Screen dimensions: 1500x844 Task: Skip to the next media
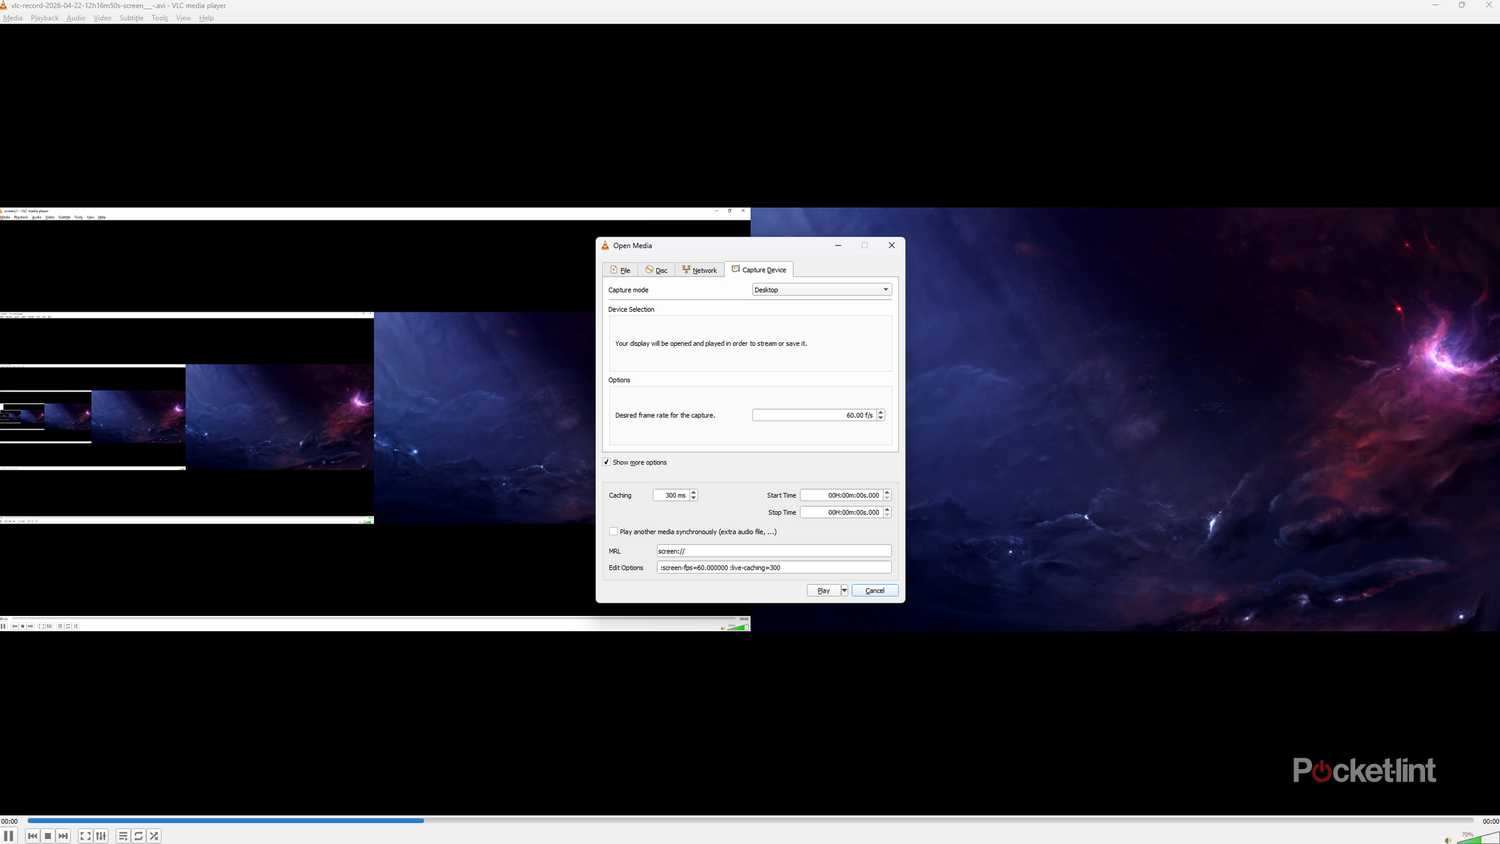pyautogui.click(x=62, y=836)
